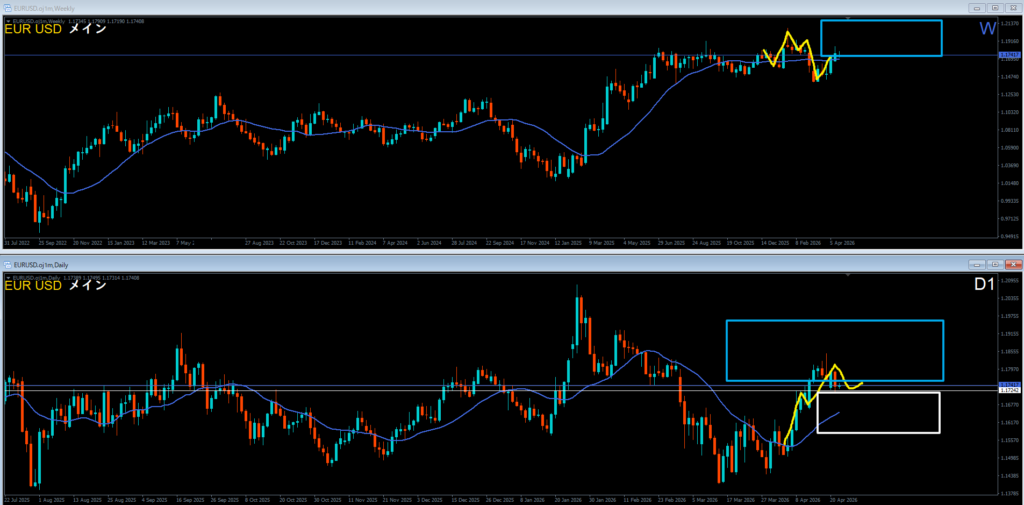
Task: Click the 'EUR USD メイン' label on Weekly chart
Action: click(56, 29)
